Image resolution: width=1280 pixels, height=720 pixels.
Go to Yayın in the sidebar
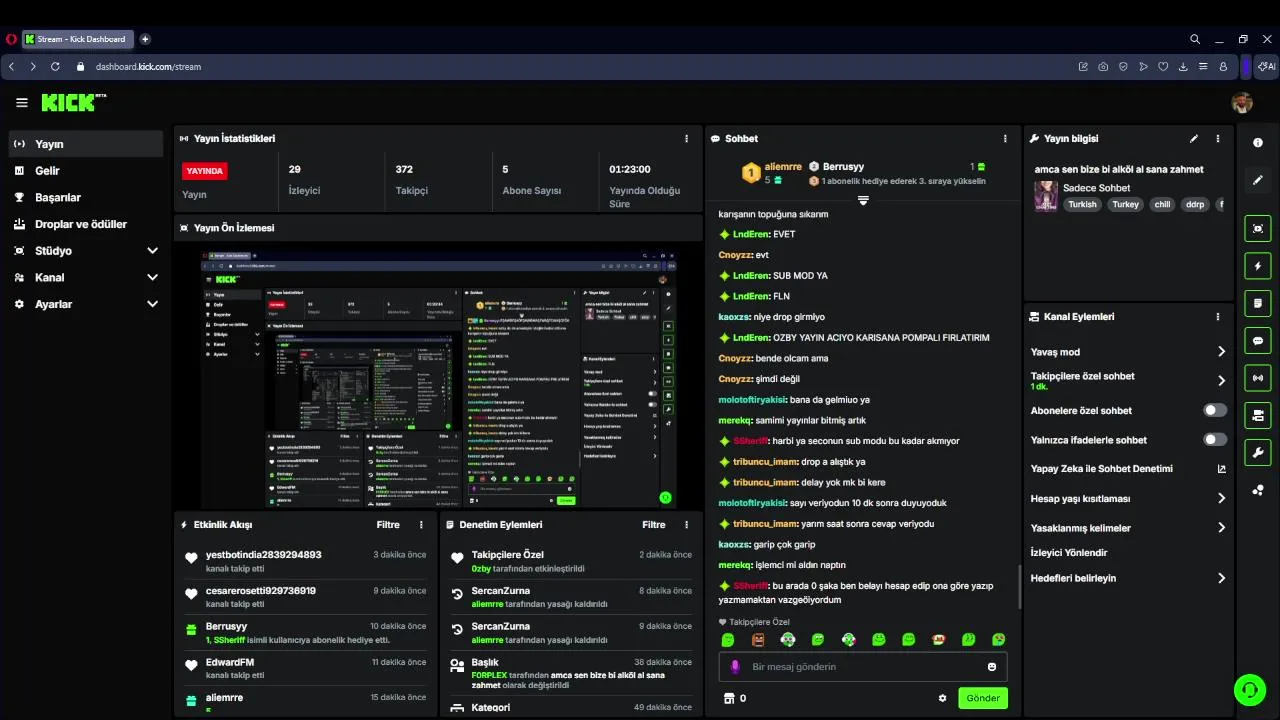(x=86, y=144)
